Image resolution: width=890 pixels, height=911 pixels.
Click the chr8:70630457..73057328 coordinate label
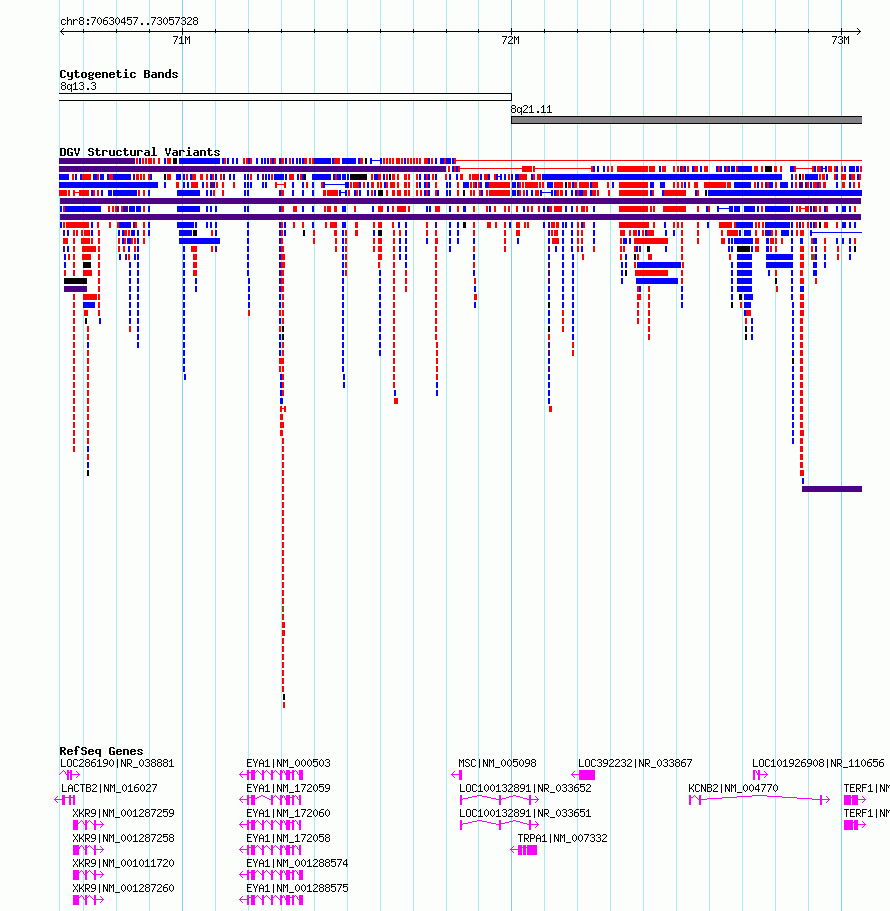coord(129,21)
